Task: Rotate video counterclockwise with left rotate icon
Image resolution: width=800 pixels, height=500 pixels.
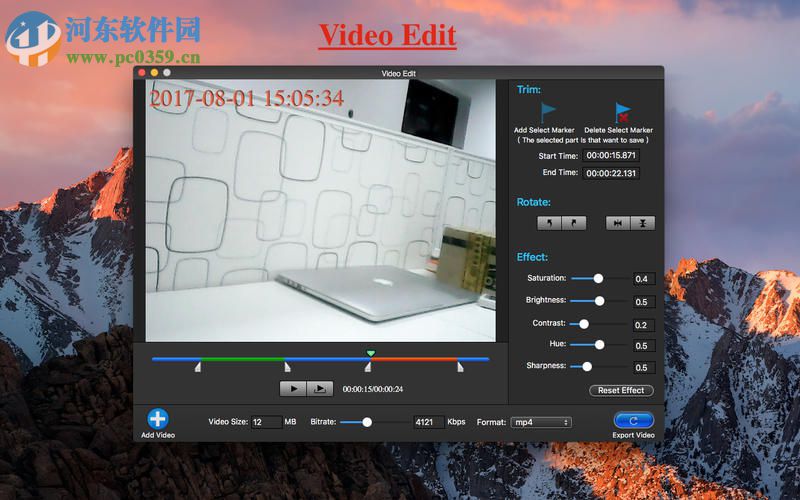Action: click(x=549, y=223)
